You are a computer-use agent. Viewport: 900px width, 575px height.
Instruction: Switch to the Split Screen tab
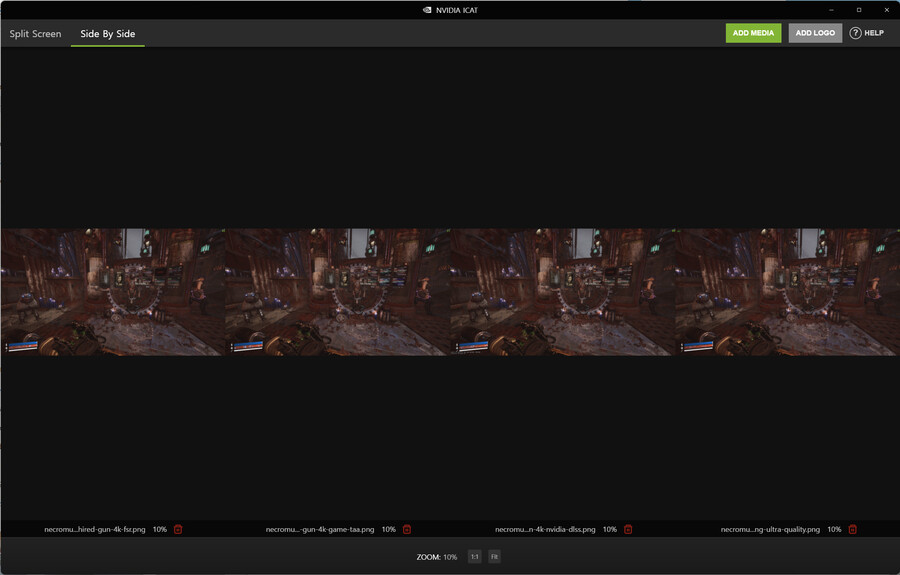pyautogui.click(x=35, y=34)
